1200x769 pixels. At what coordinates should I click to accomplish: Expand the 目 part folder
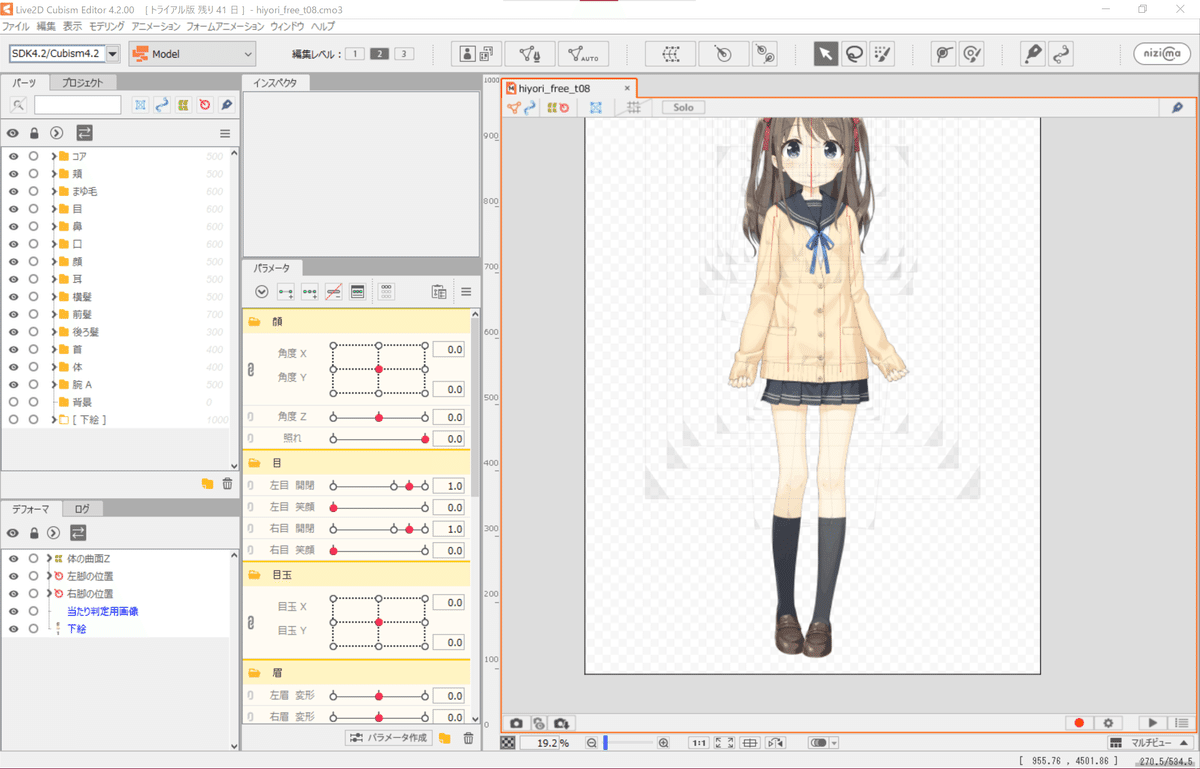point(54,209)
